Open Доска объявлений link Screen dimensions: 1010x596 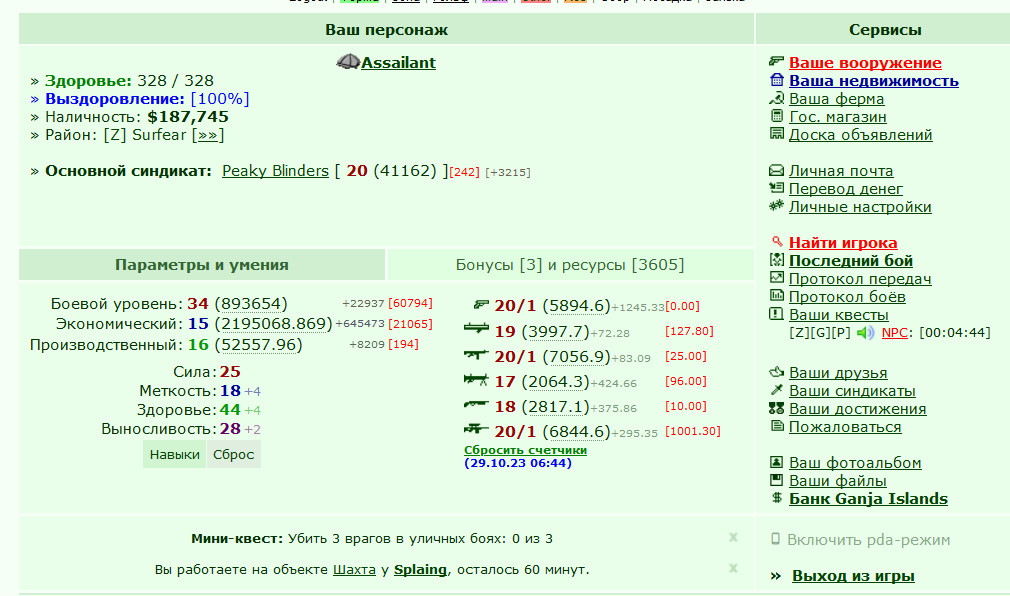[x=861, y=135]
